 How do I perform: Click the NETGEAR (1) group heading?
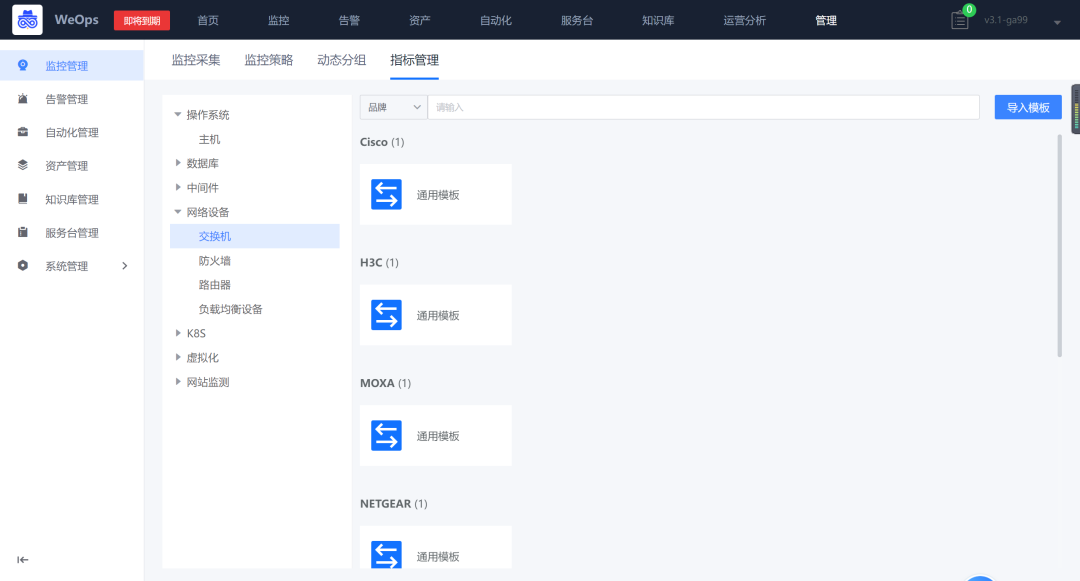tap(394, 503)
